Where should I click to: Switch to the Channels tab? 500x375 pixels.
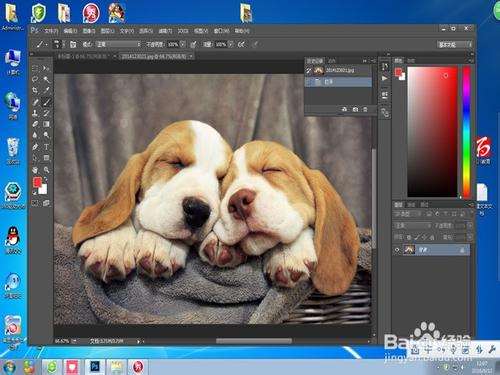[x=411, y=205]
